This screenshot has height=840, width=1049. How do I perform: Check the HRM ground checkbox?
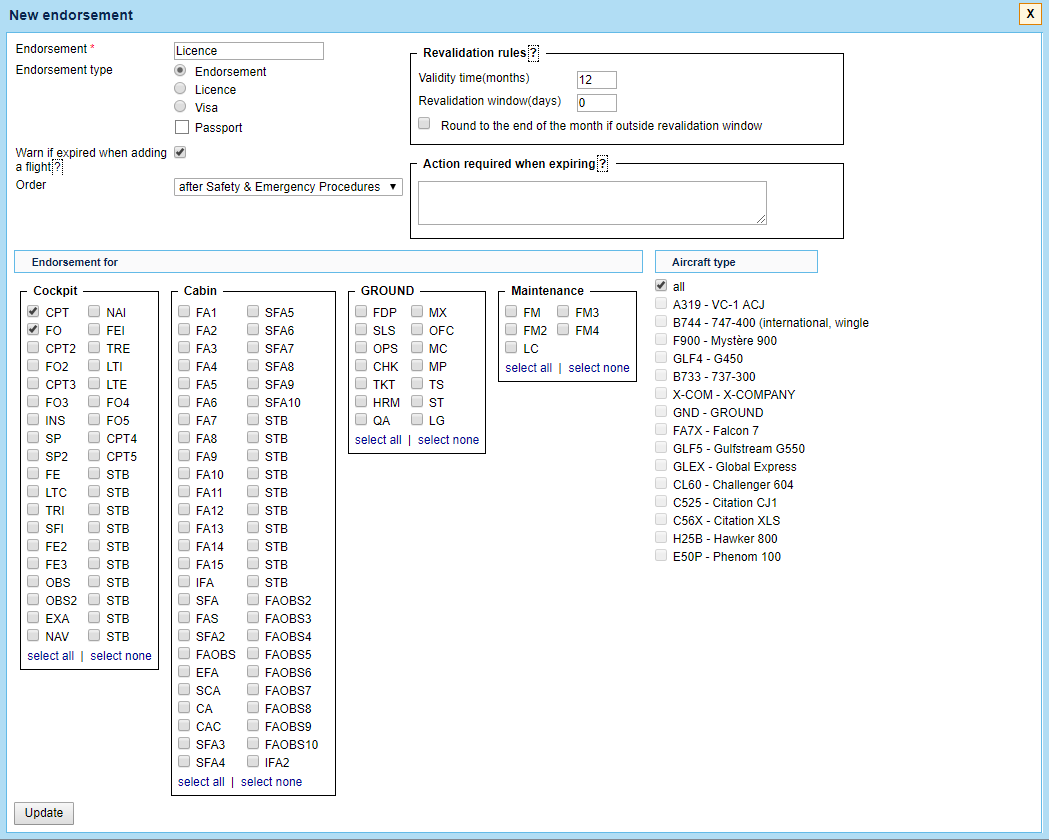point(361,402)
